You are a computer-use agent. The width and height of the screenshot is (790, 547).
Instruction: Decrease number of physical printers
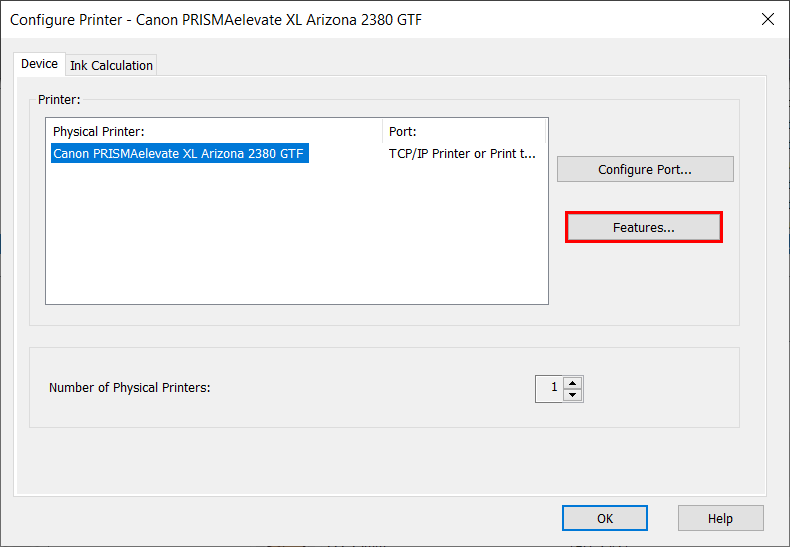pos(572,395)
